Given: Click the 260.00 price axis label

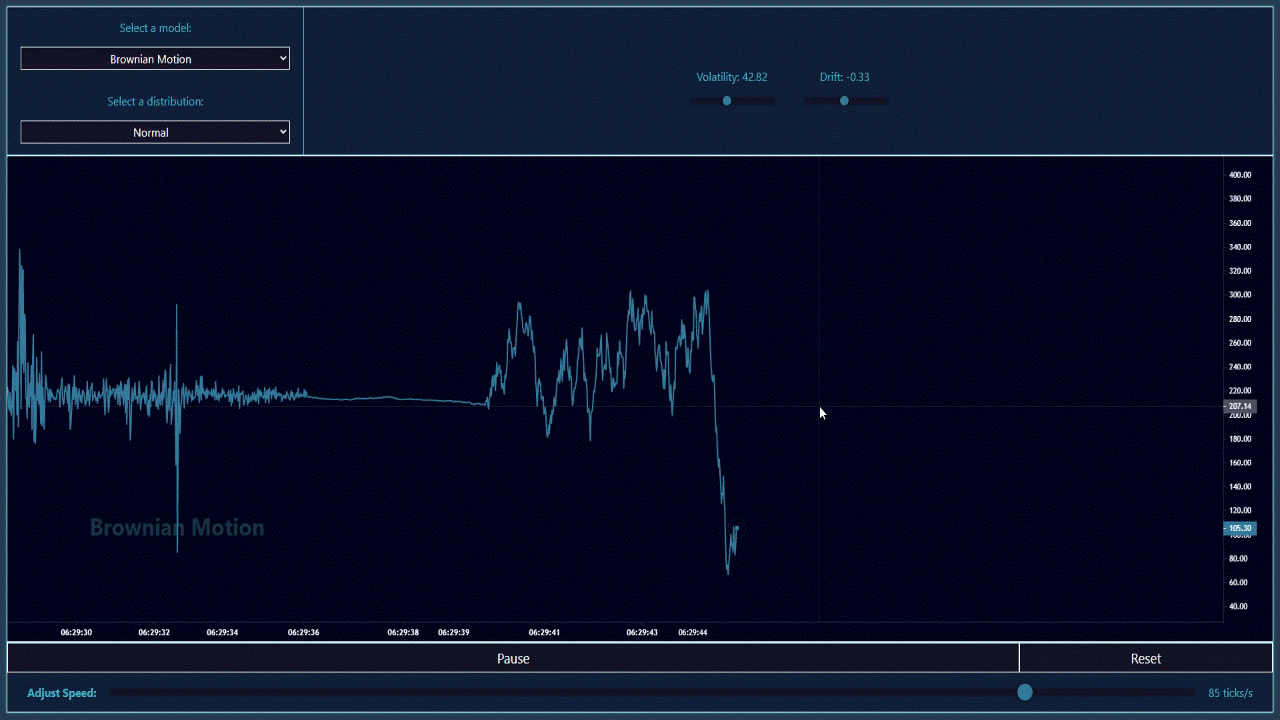Looking at the screenshot, I should [1240, 343].
